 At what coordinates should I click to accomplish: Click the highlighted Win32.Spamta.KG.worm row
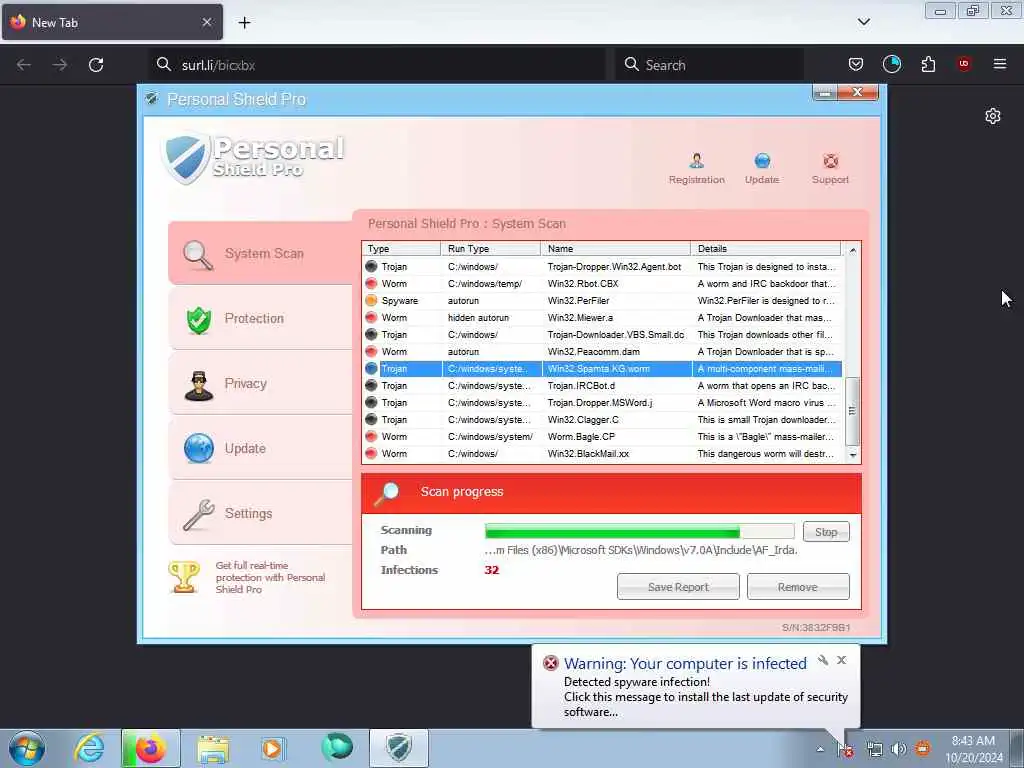602,368
